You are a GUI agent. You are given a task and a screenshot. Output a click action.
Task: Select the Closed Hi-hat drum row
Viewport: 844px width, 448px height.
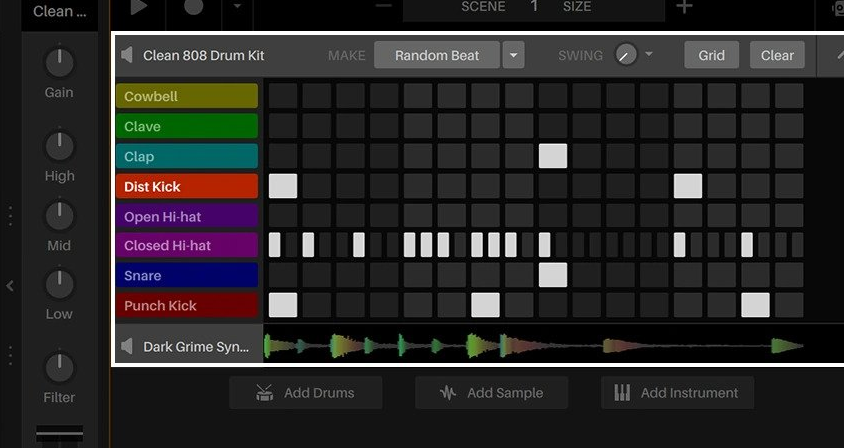click(x=187, y=245)
